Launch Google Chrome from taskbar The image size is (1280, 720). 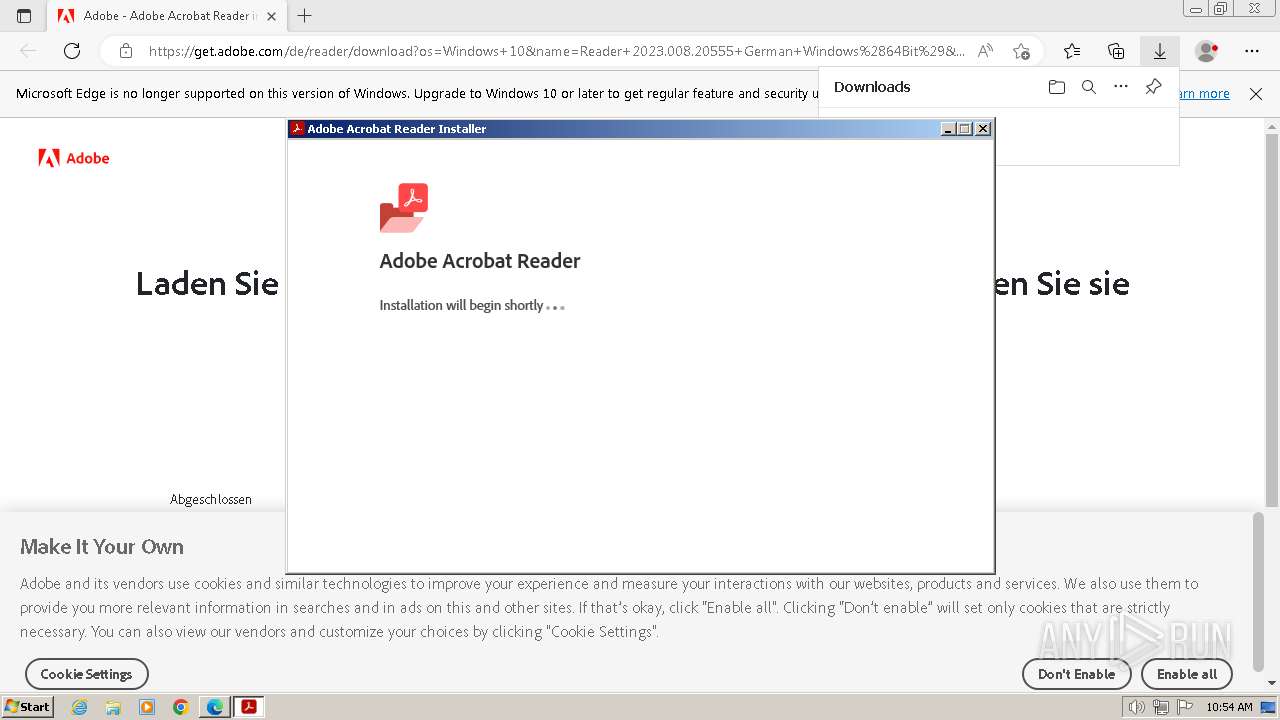(x=181, y=707)
